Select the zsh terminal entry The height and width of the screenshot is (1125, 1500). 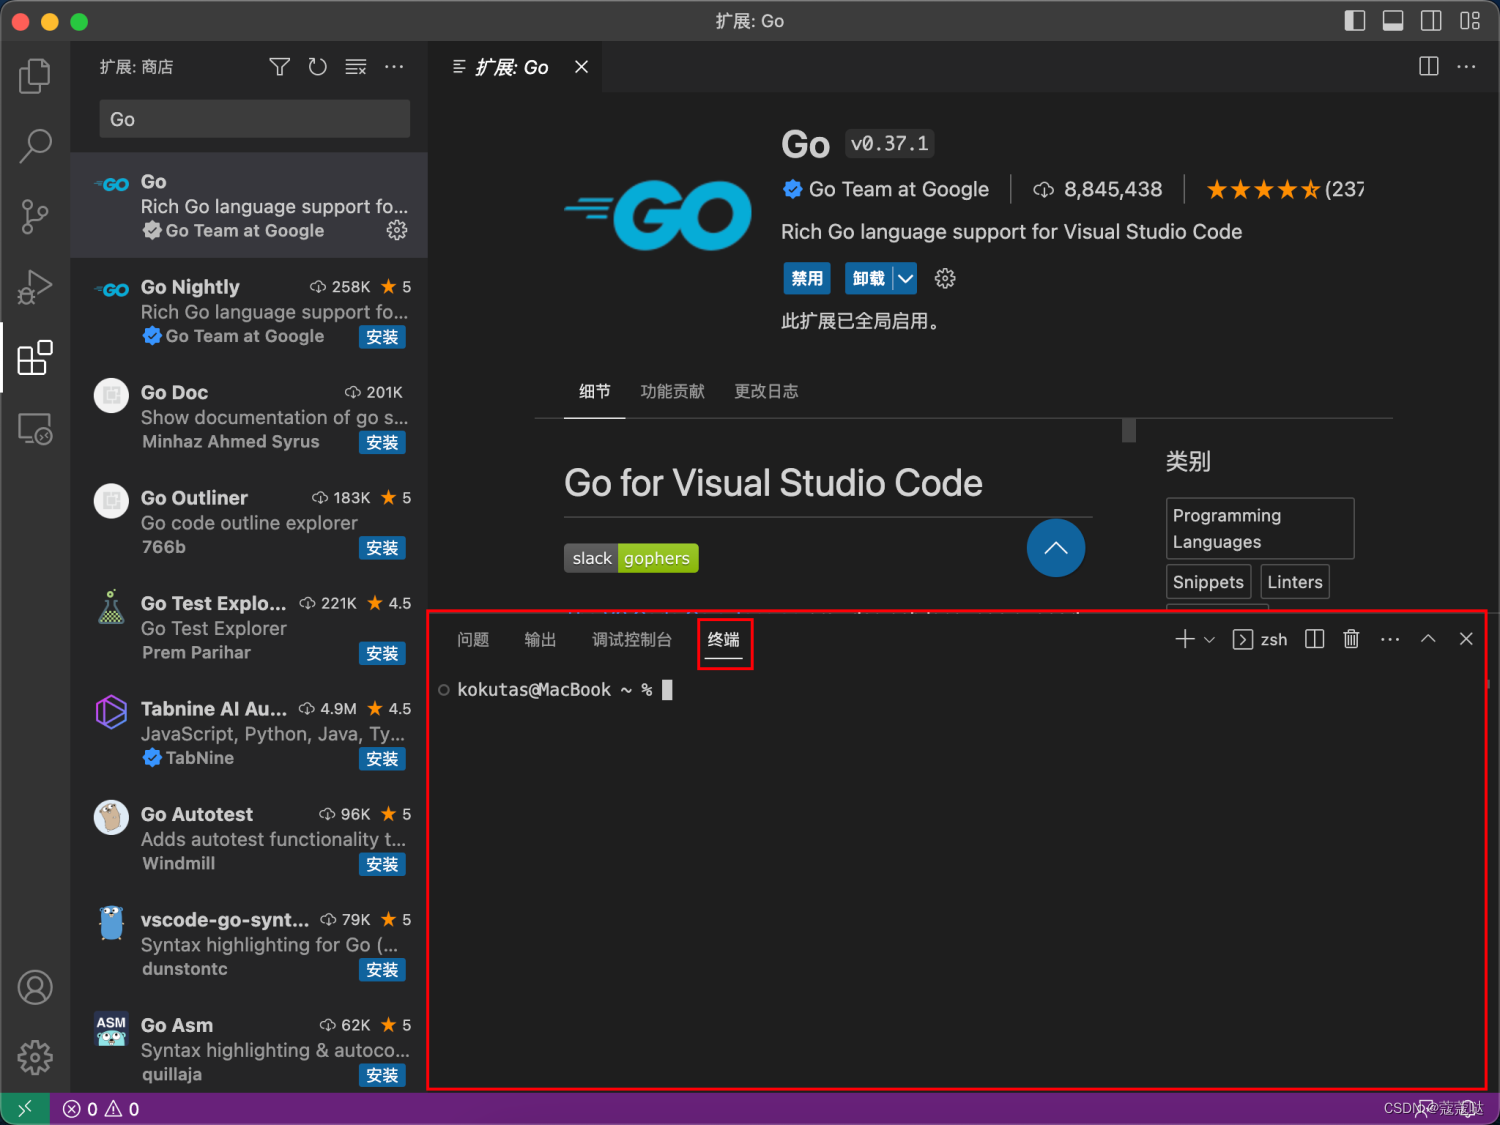click(x=1260, y=639)
